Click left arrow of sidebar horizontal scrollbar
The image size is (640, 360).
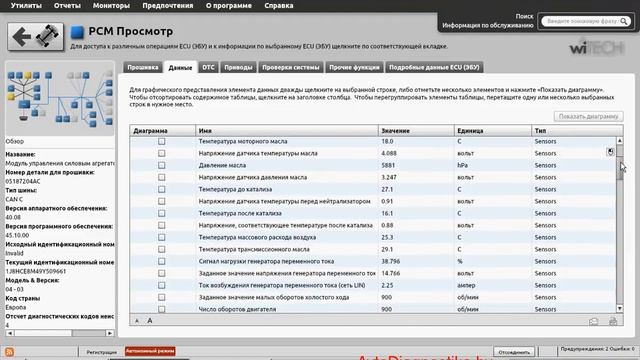(x=10, y=333)
